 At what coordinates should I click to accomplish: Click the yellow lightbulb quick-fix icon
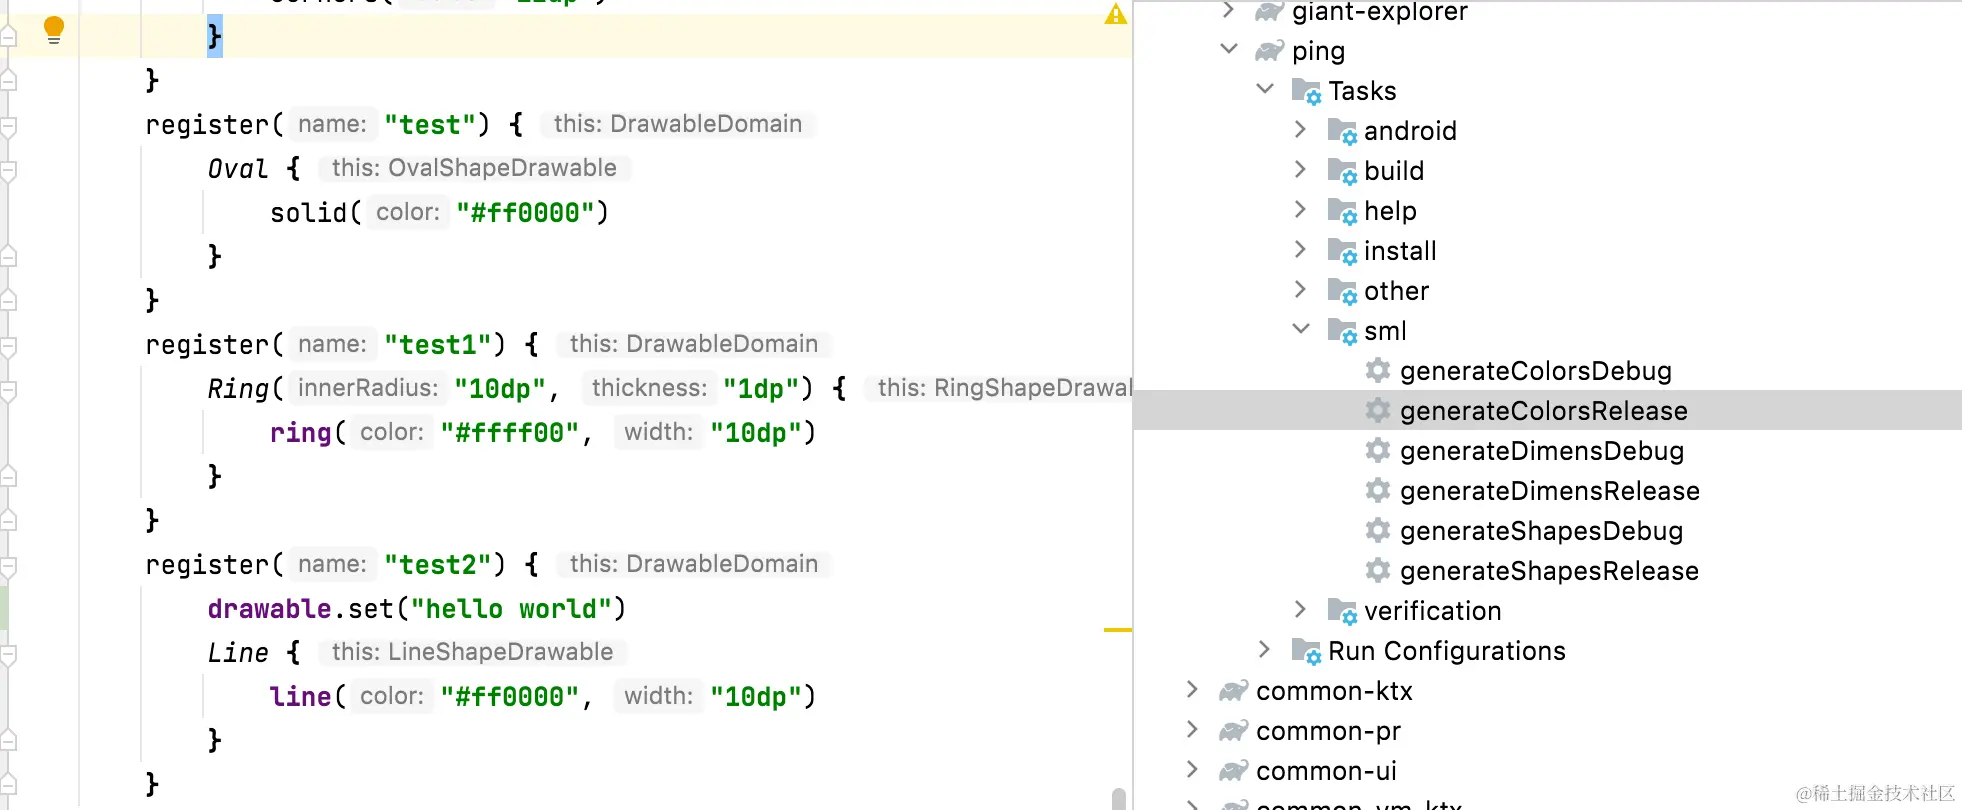[x=54, y=30]
